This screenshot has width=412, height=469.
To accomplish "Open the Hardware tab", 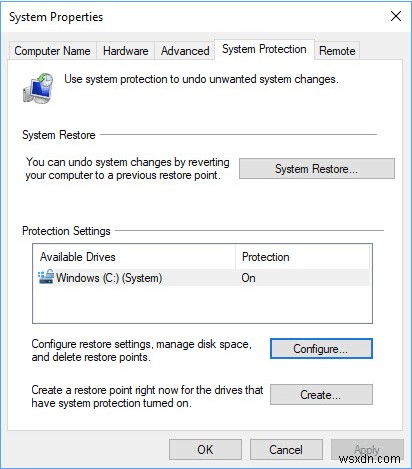I will click(x=126, y=51).
